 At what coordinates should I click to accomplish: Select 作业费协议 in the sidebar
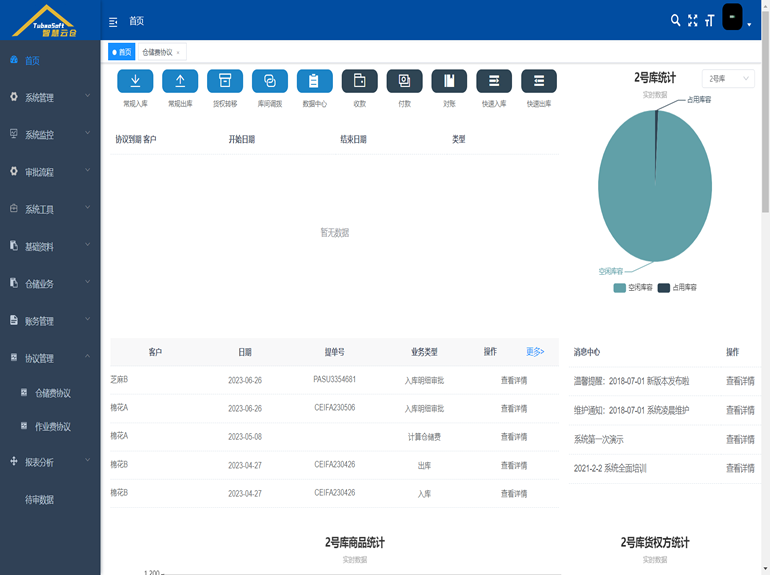point(52,426)
